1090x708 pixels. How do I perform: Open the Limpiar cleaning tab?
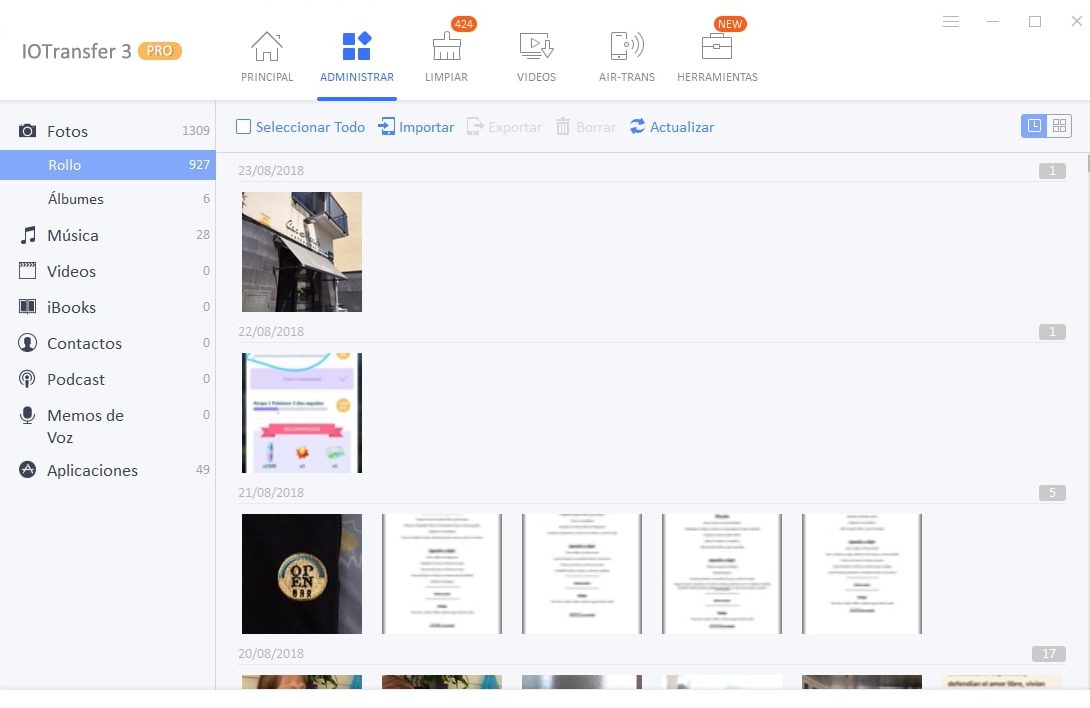(446, 58)
